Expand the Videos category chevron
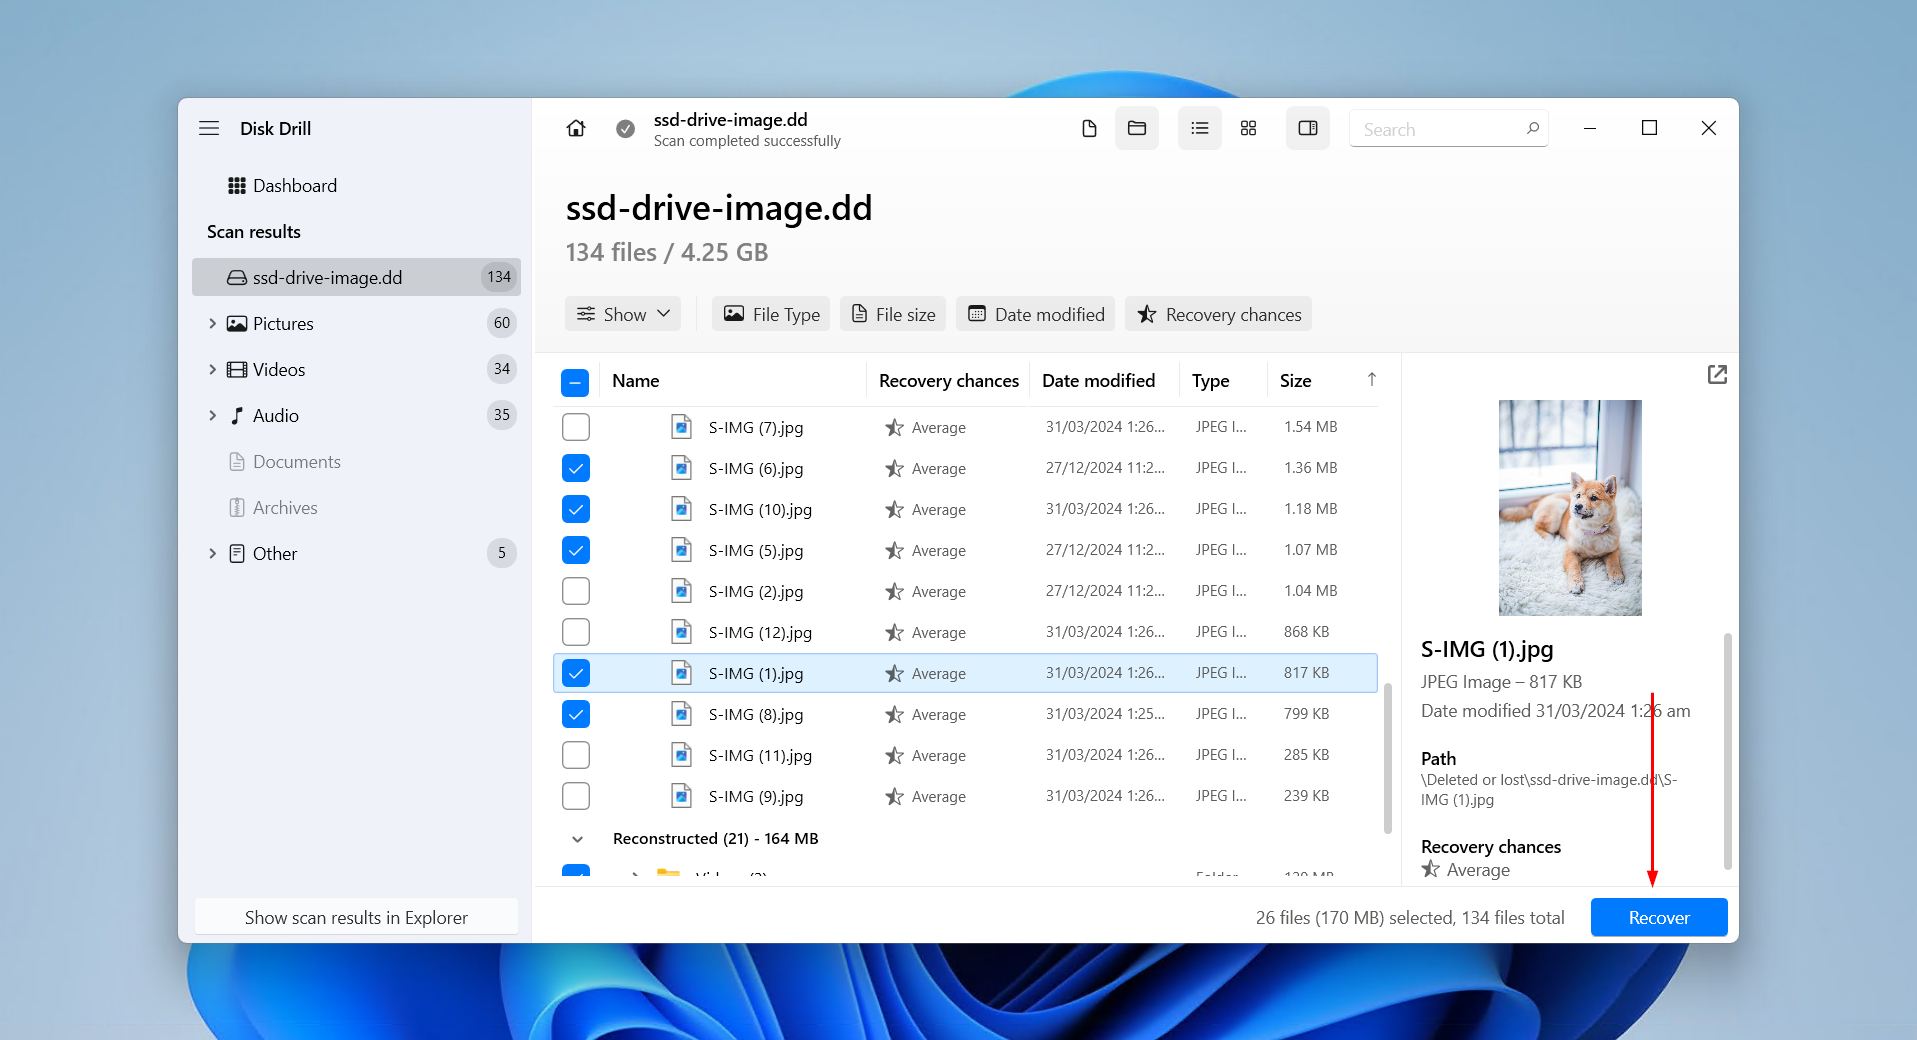This screenshot has height=1040, width=1917. coord(212,370)
